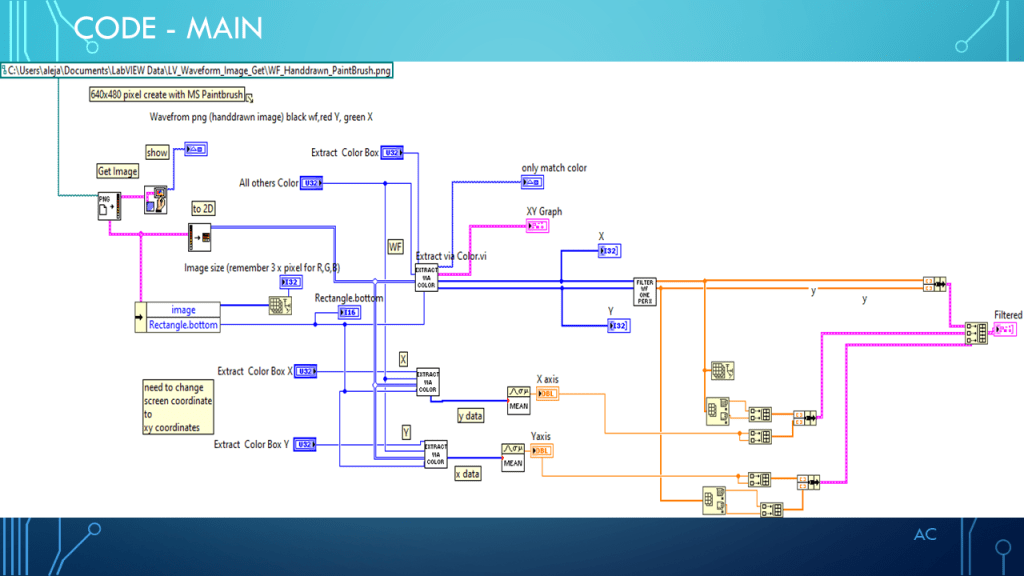Select the 'Extract Color Box X' U32 terminal
The width and height of the screenshot is (1024, 576).
pyautogui.click(x=306, y=371)
